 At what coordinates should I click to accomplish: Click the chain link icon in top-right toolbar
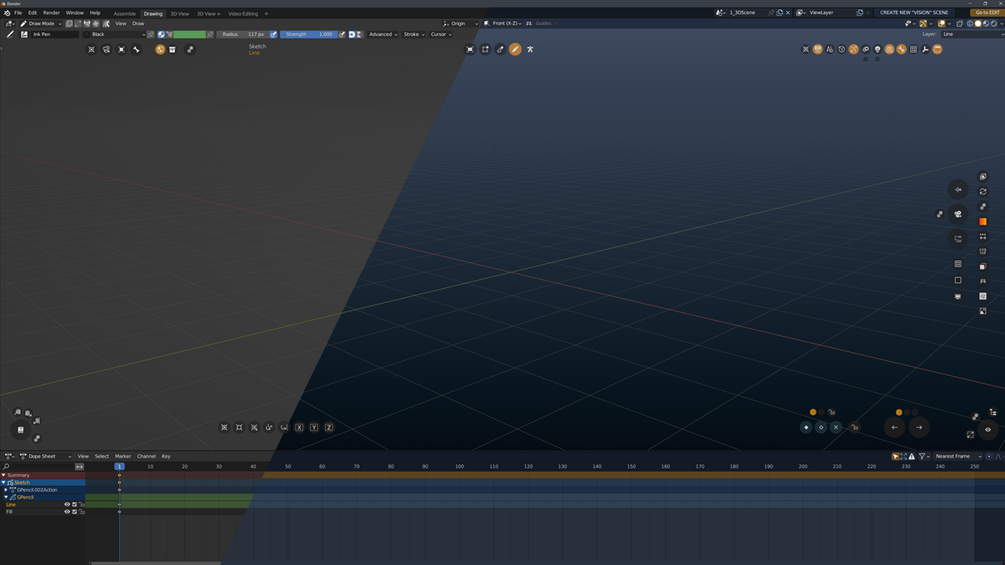tap(865, 49)
